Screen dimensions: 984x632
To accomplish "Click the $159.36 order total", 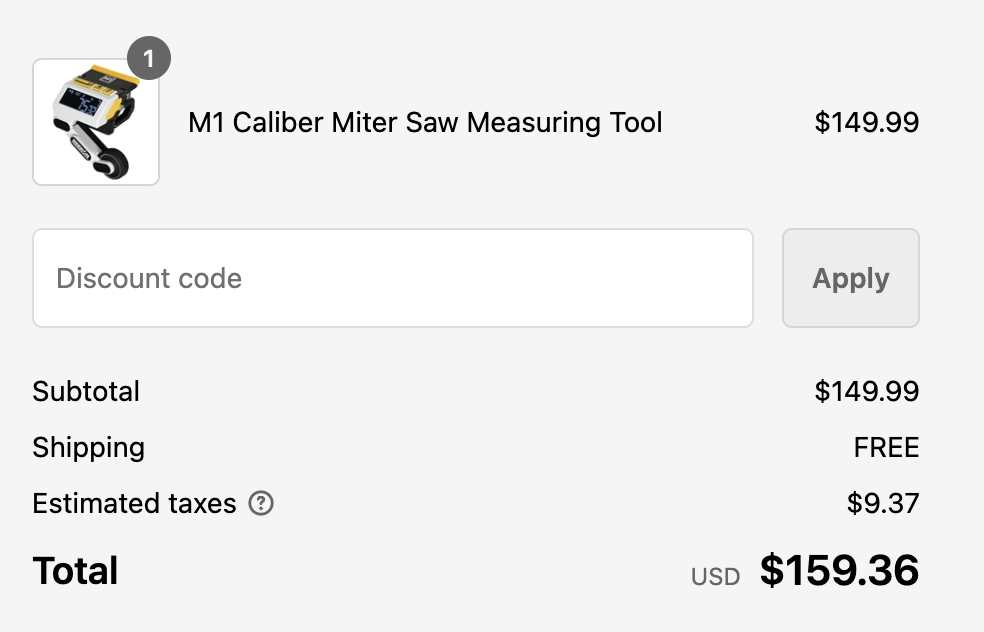I will 839,571.
